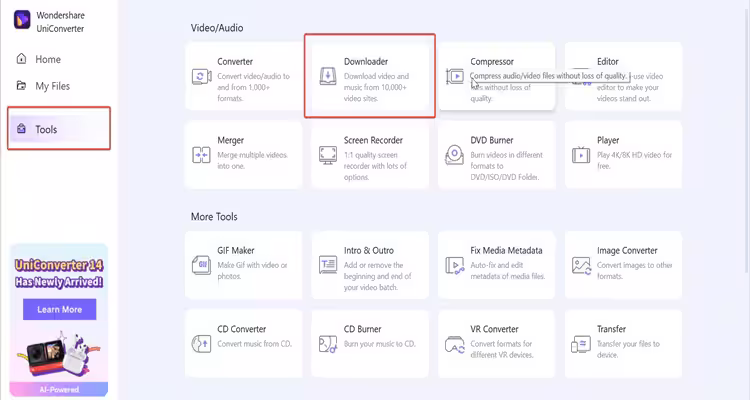Screen dimensions: 750x400
Task: Click the "AI-Powered" banner label
Action: coord(59,389)
